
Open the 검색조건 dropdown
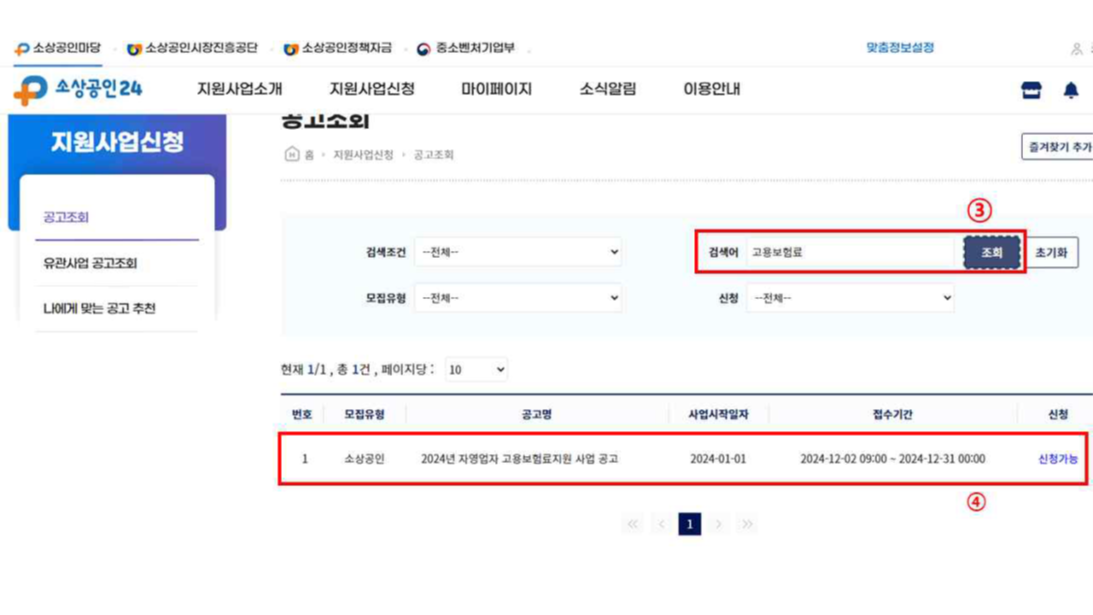(x=520, y=253)
